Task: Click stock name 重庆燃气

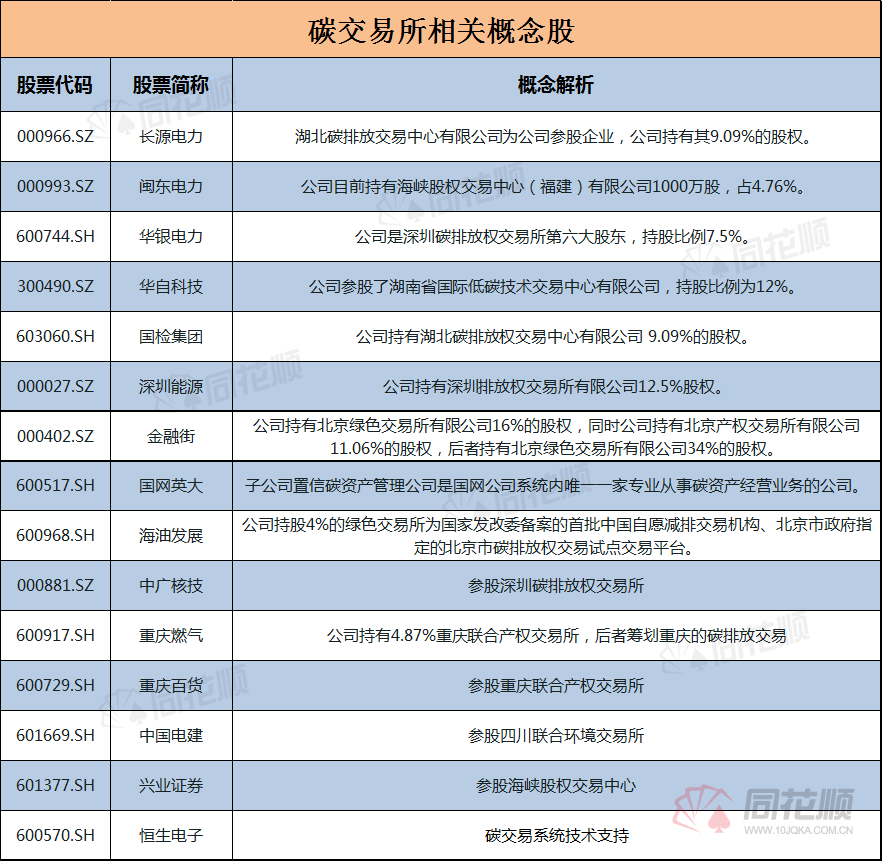Action: tap(171, 636)
